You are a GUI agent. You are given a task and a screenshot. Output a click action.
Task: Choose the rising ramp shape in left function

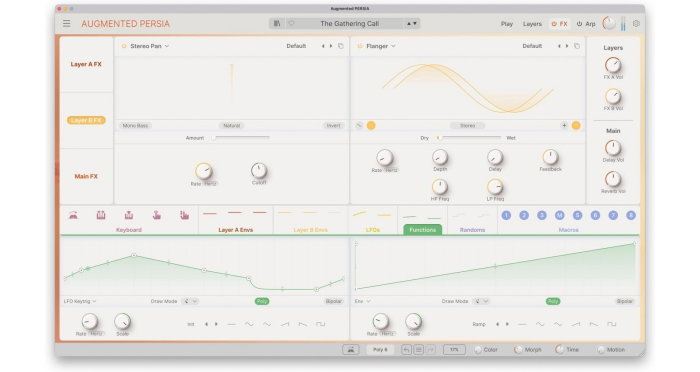point(285,324)
